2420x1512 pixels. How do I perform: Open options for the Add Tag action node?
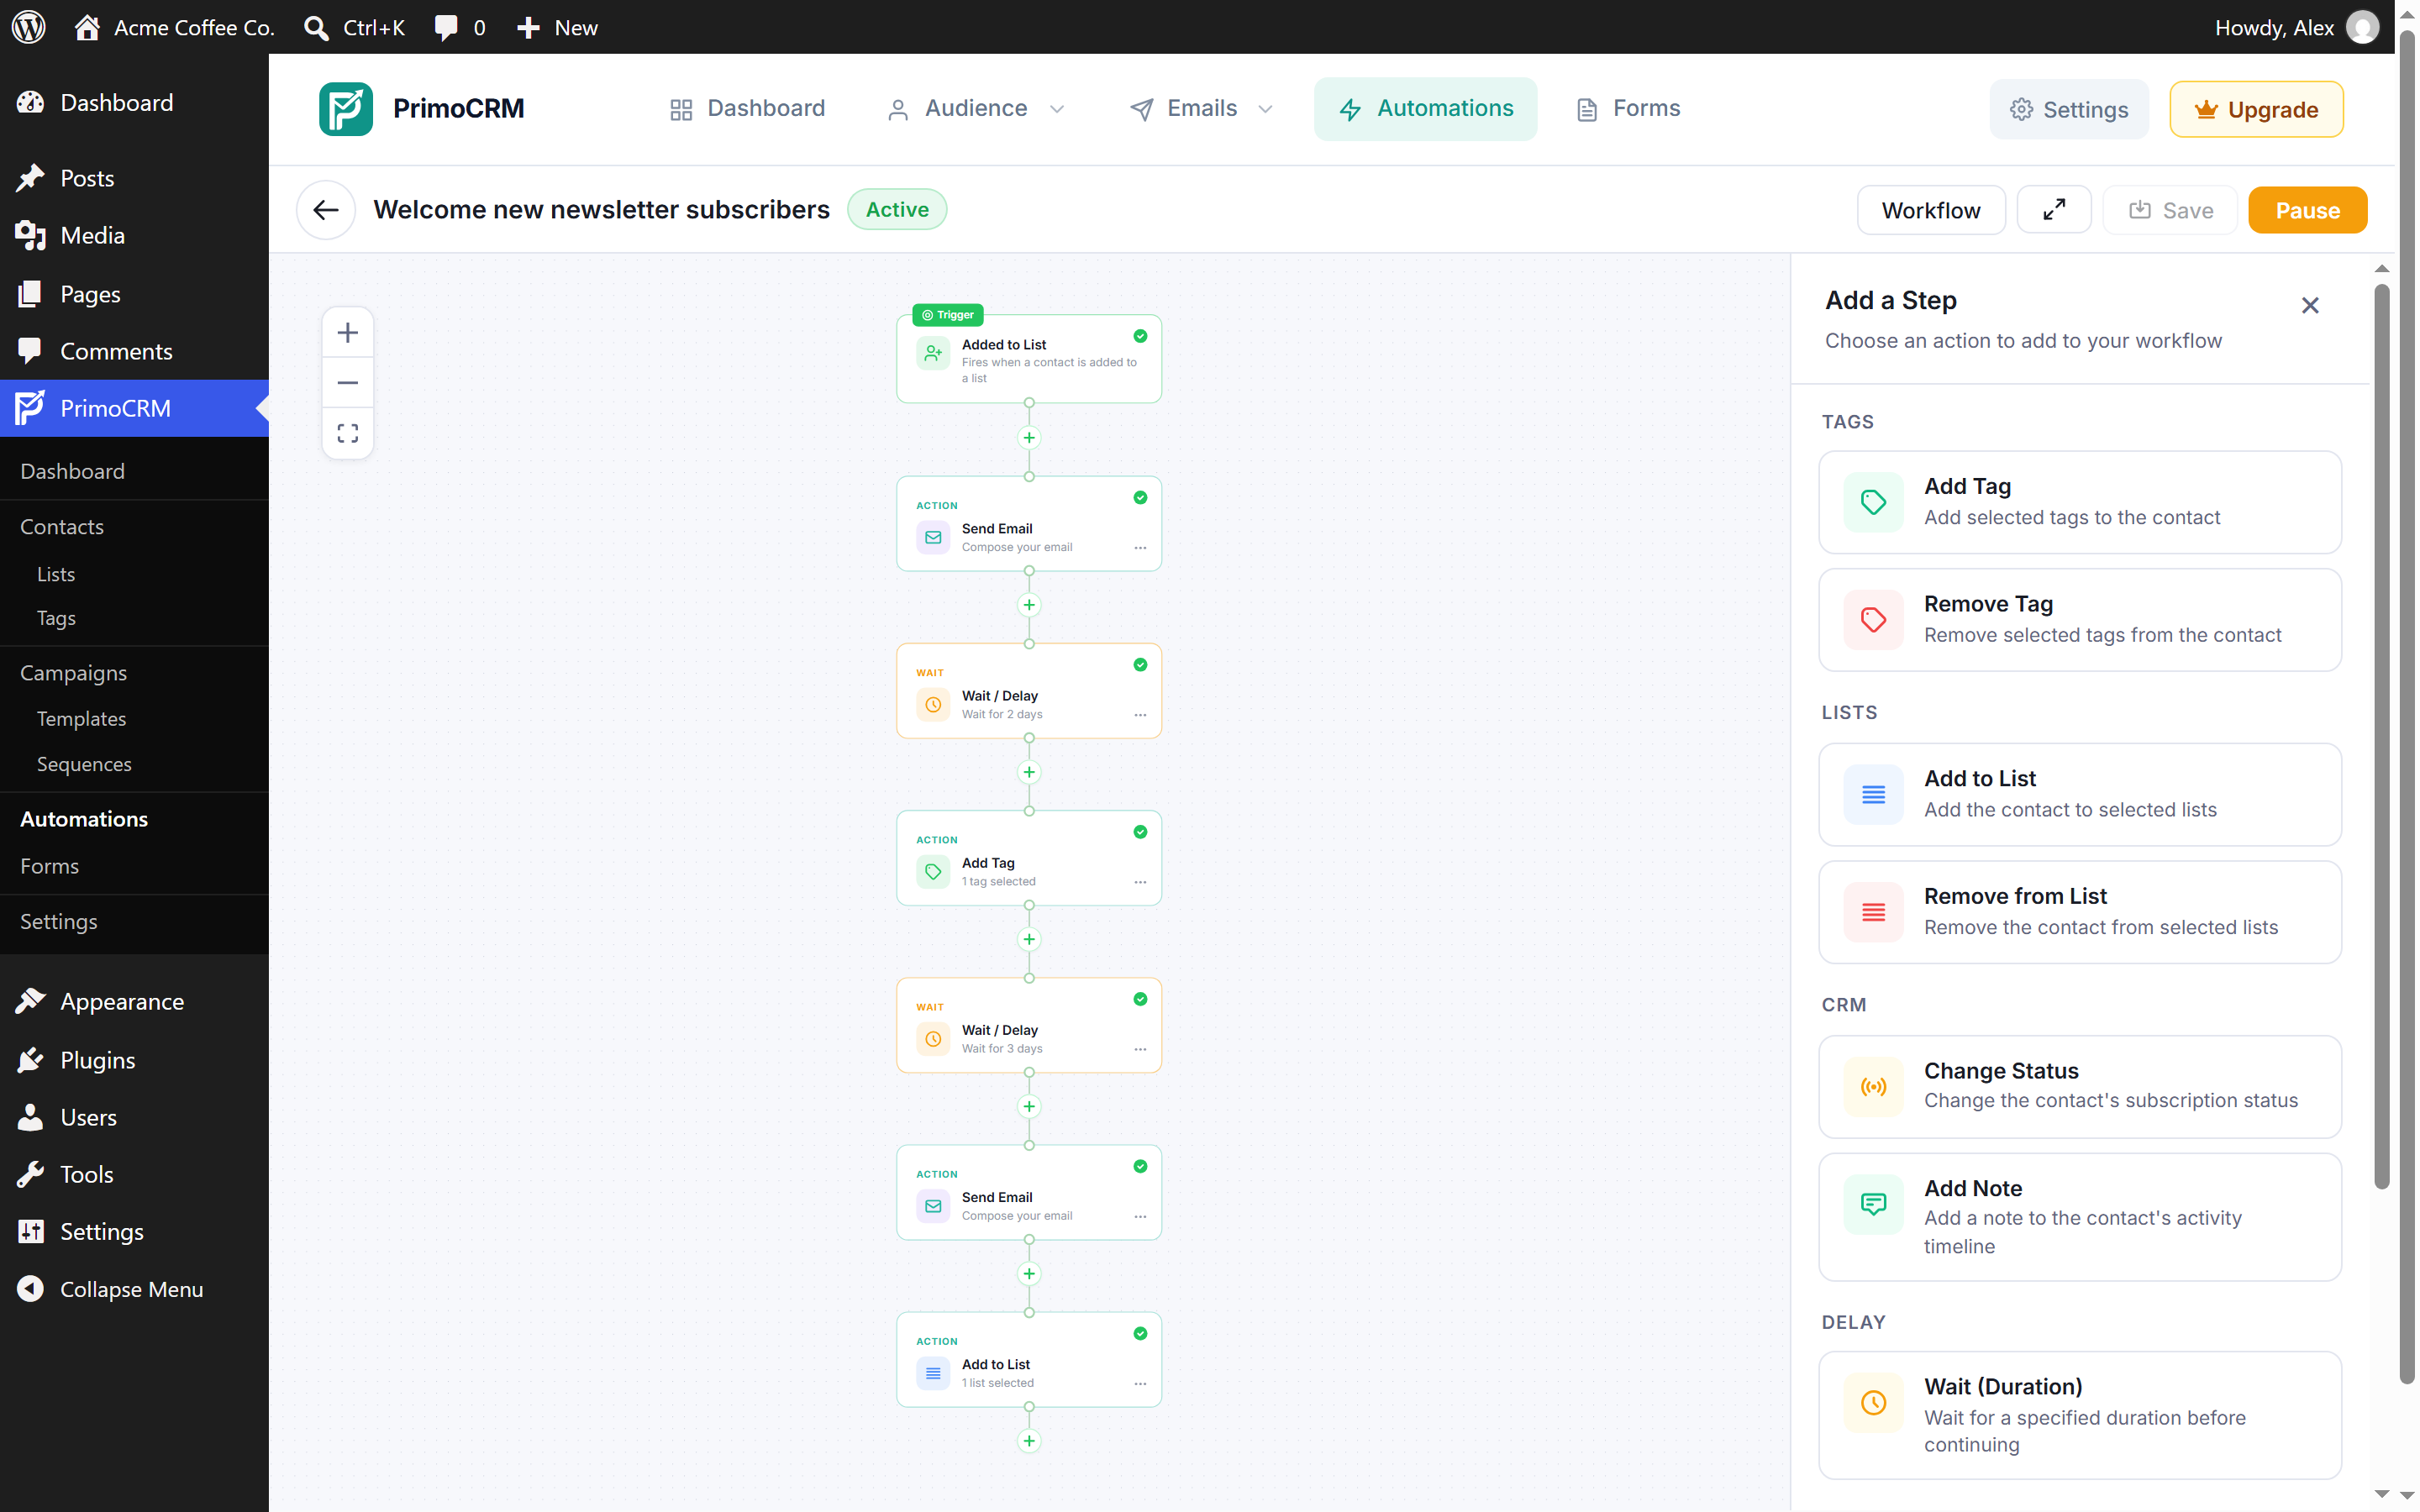click(x=1140, y=881)
